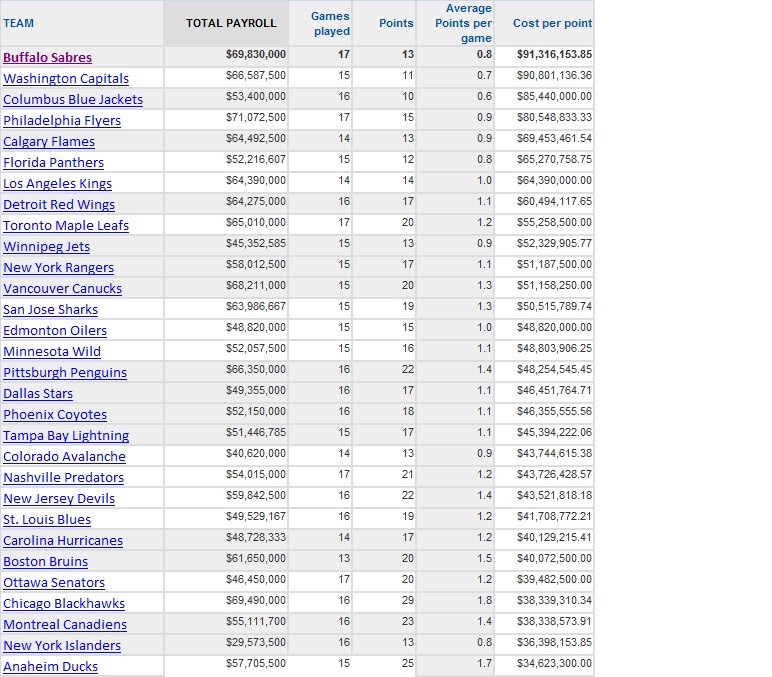Visit the New York Islanders link

(x=62, y=645)
